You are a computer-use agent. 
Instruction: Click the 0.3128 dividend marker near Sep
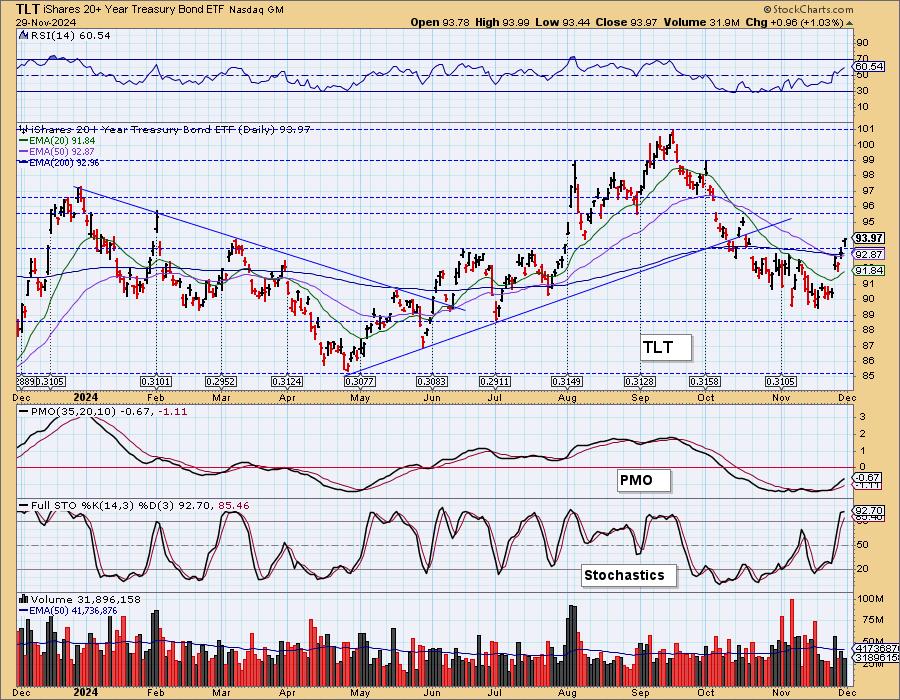640,382
